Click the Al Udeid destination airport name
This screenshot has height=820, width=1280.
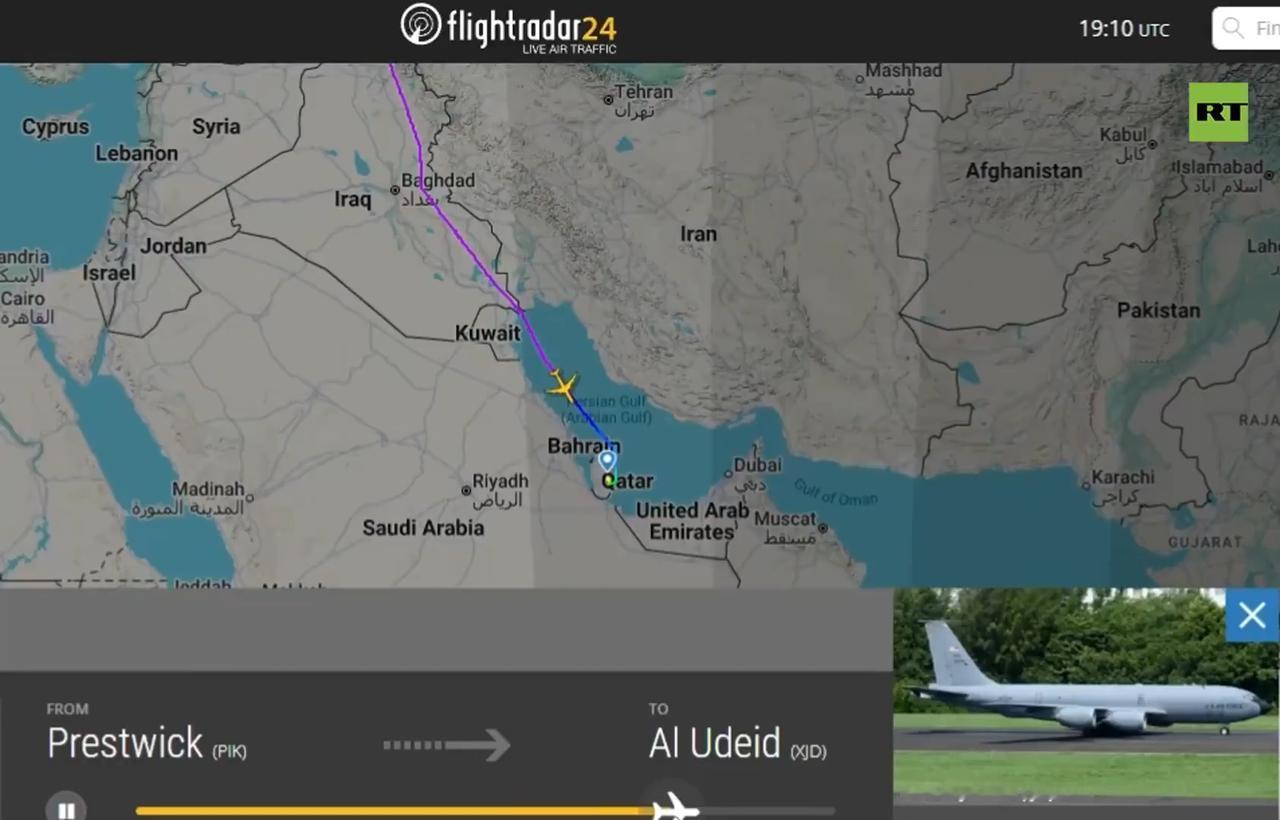715,744
